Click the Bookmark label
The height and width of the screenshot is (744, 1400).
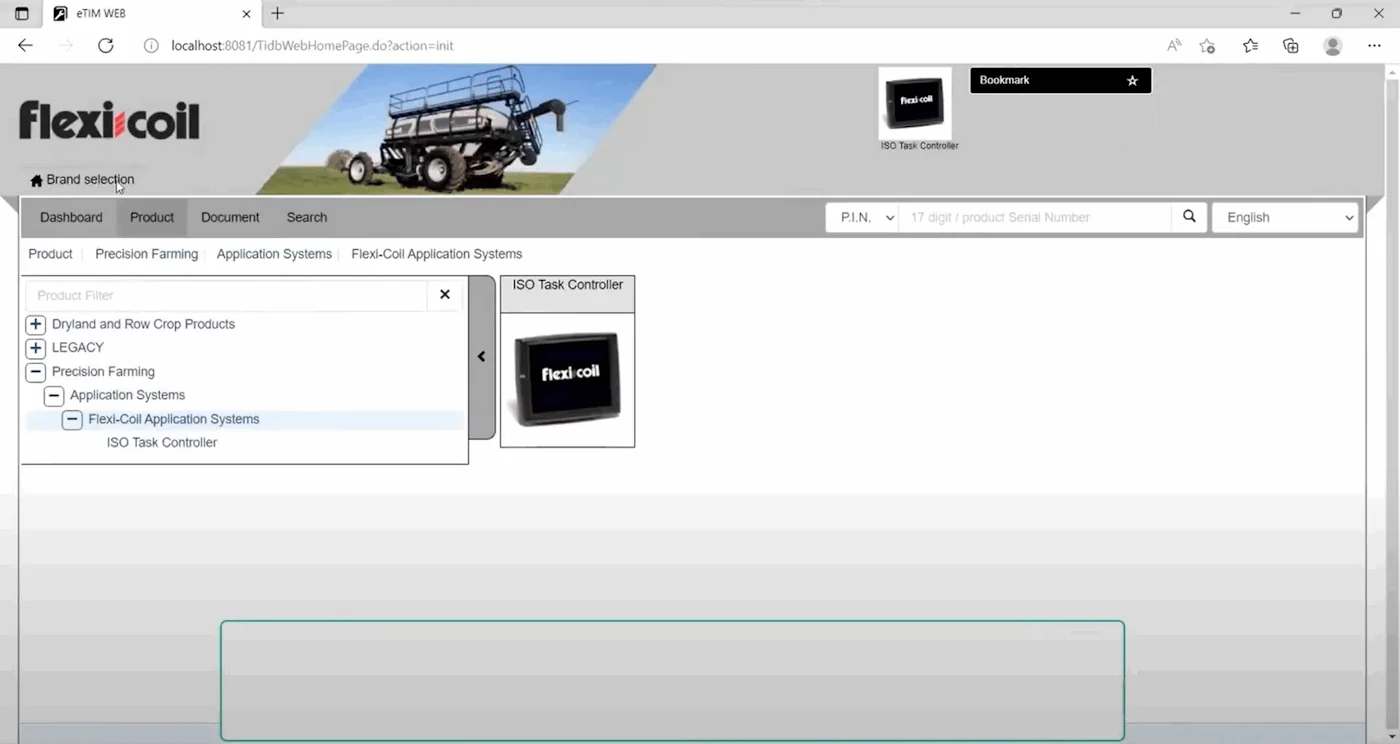pos(1004,80)
